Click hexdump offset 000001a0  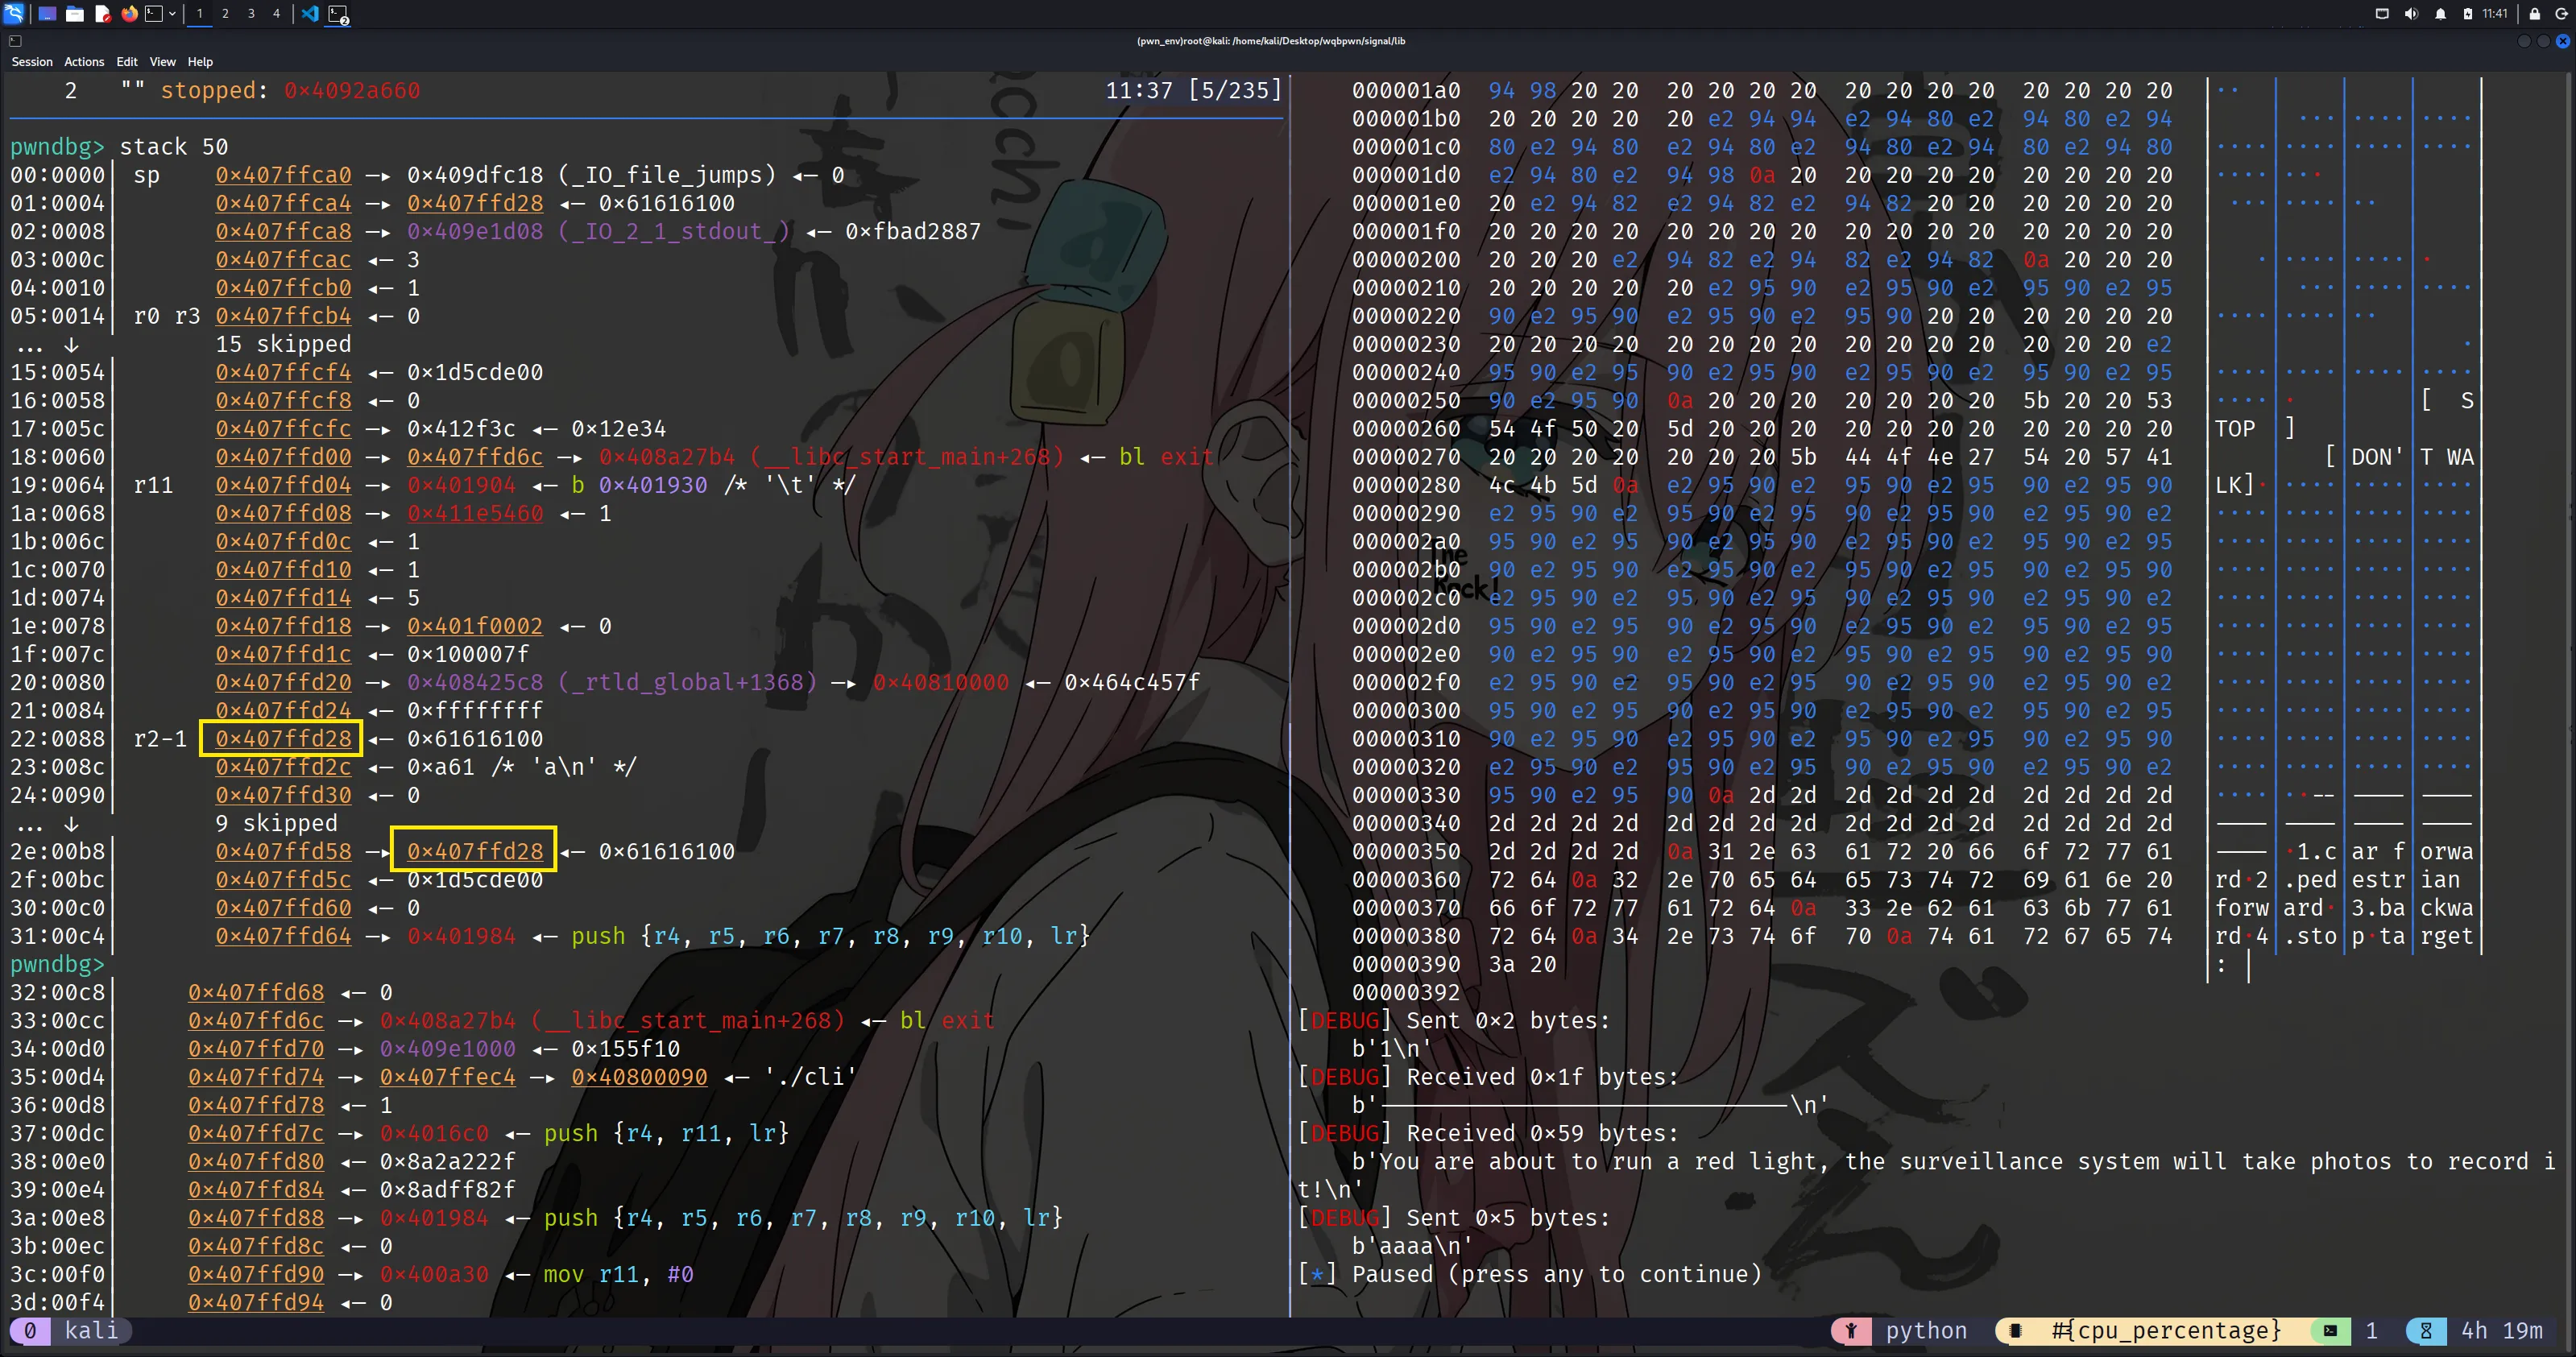coord(1406,91)
